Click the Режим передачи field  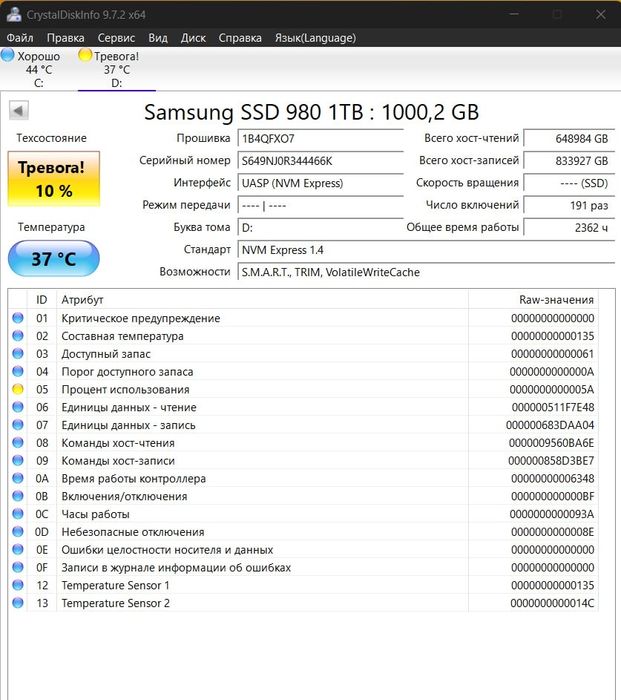[x=321, y=205]
